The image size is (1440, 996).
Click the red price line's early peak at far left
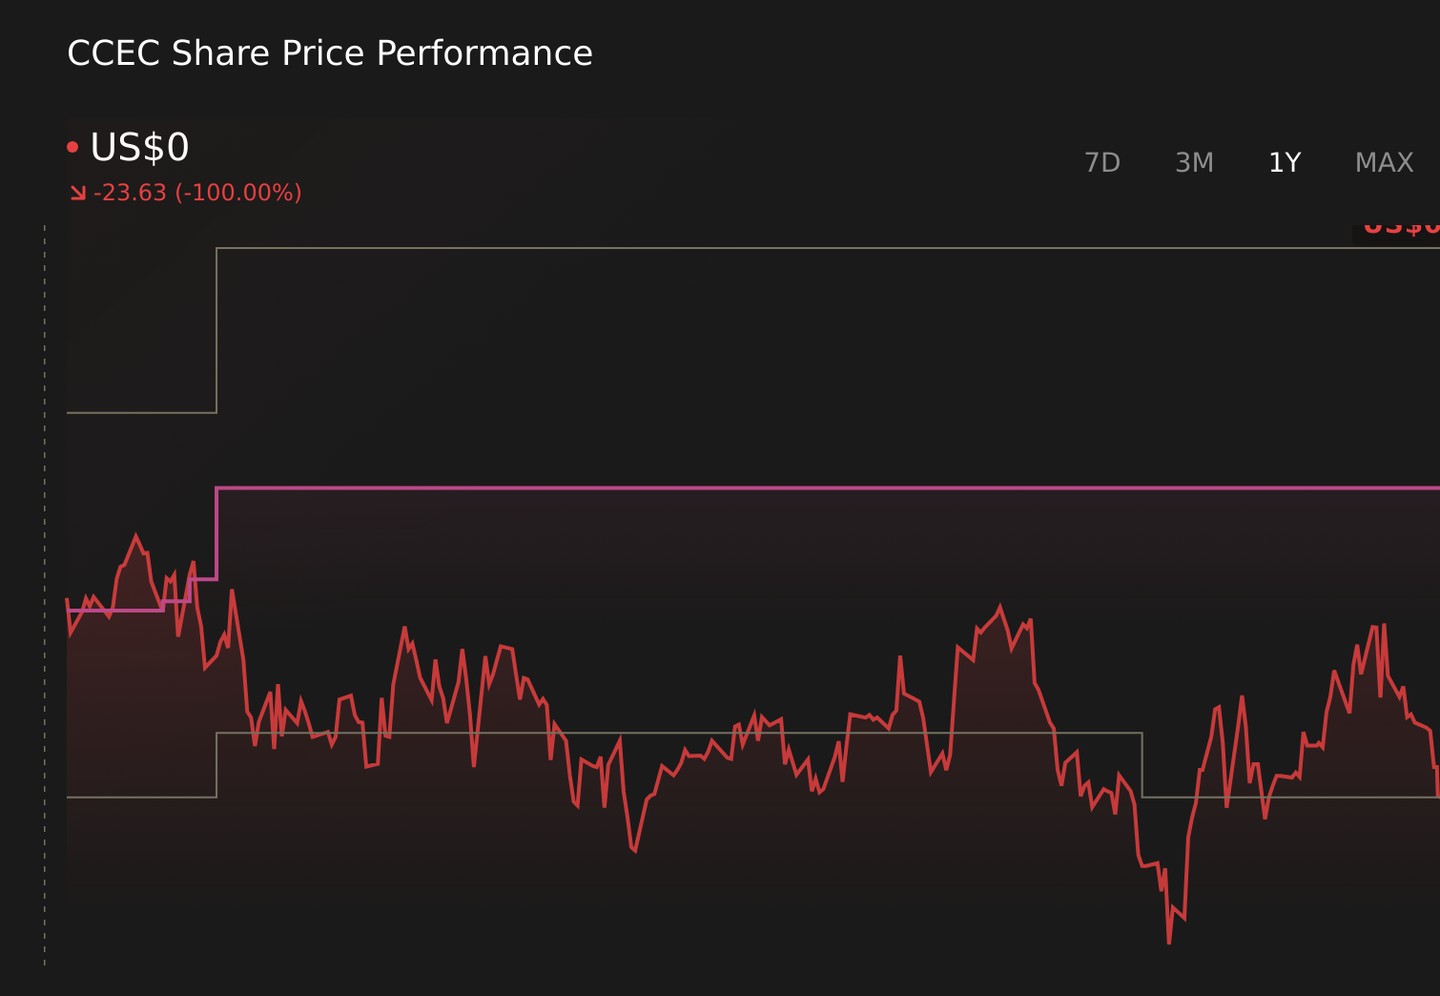pos(136,537)
